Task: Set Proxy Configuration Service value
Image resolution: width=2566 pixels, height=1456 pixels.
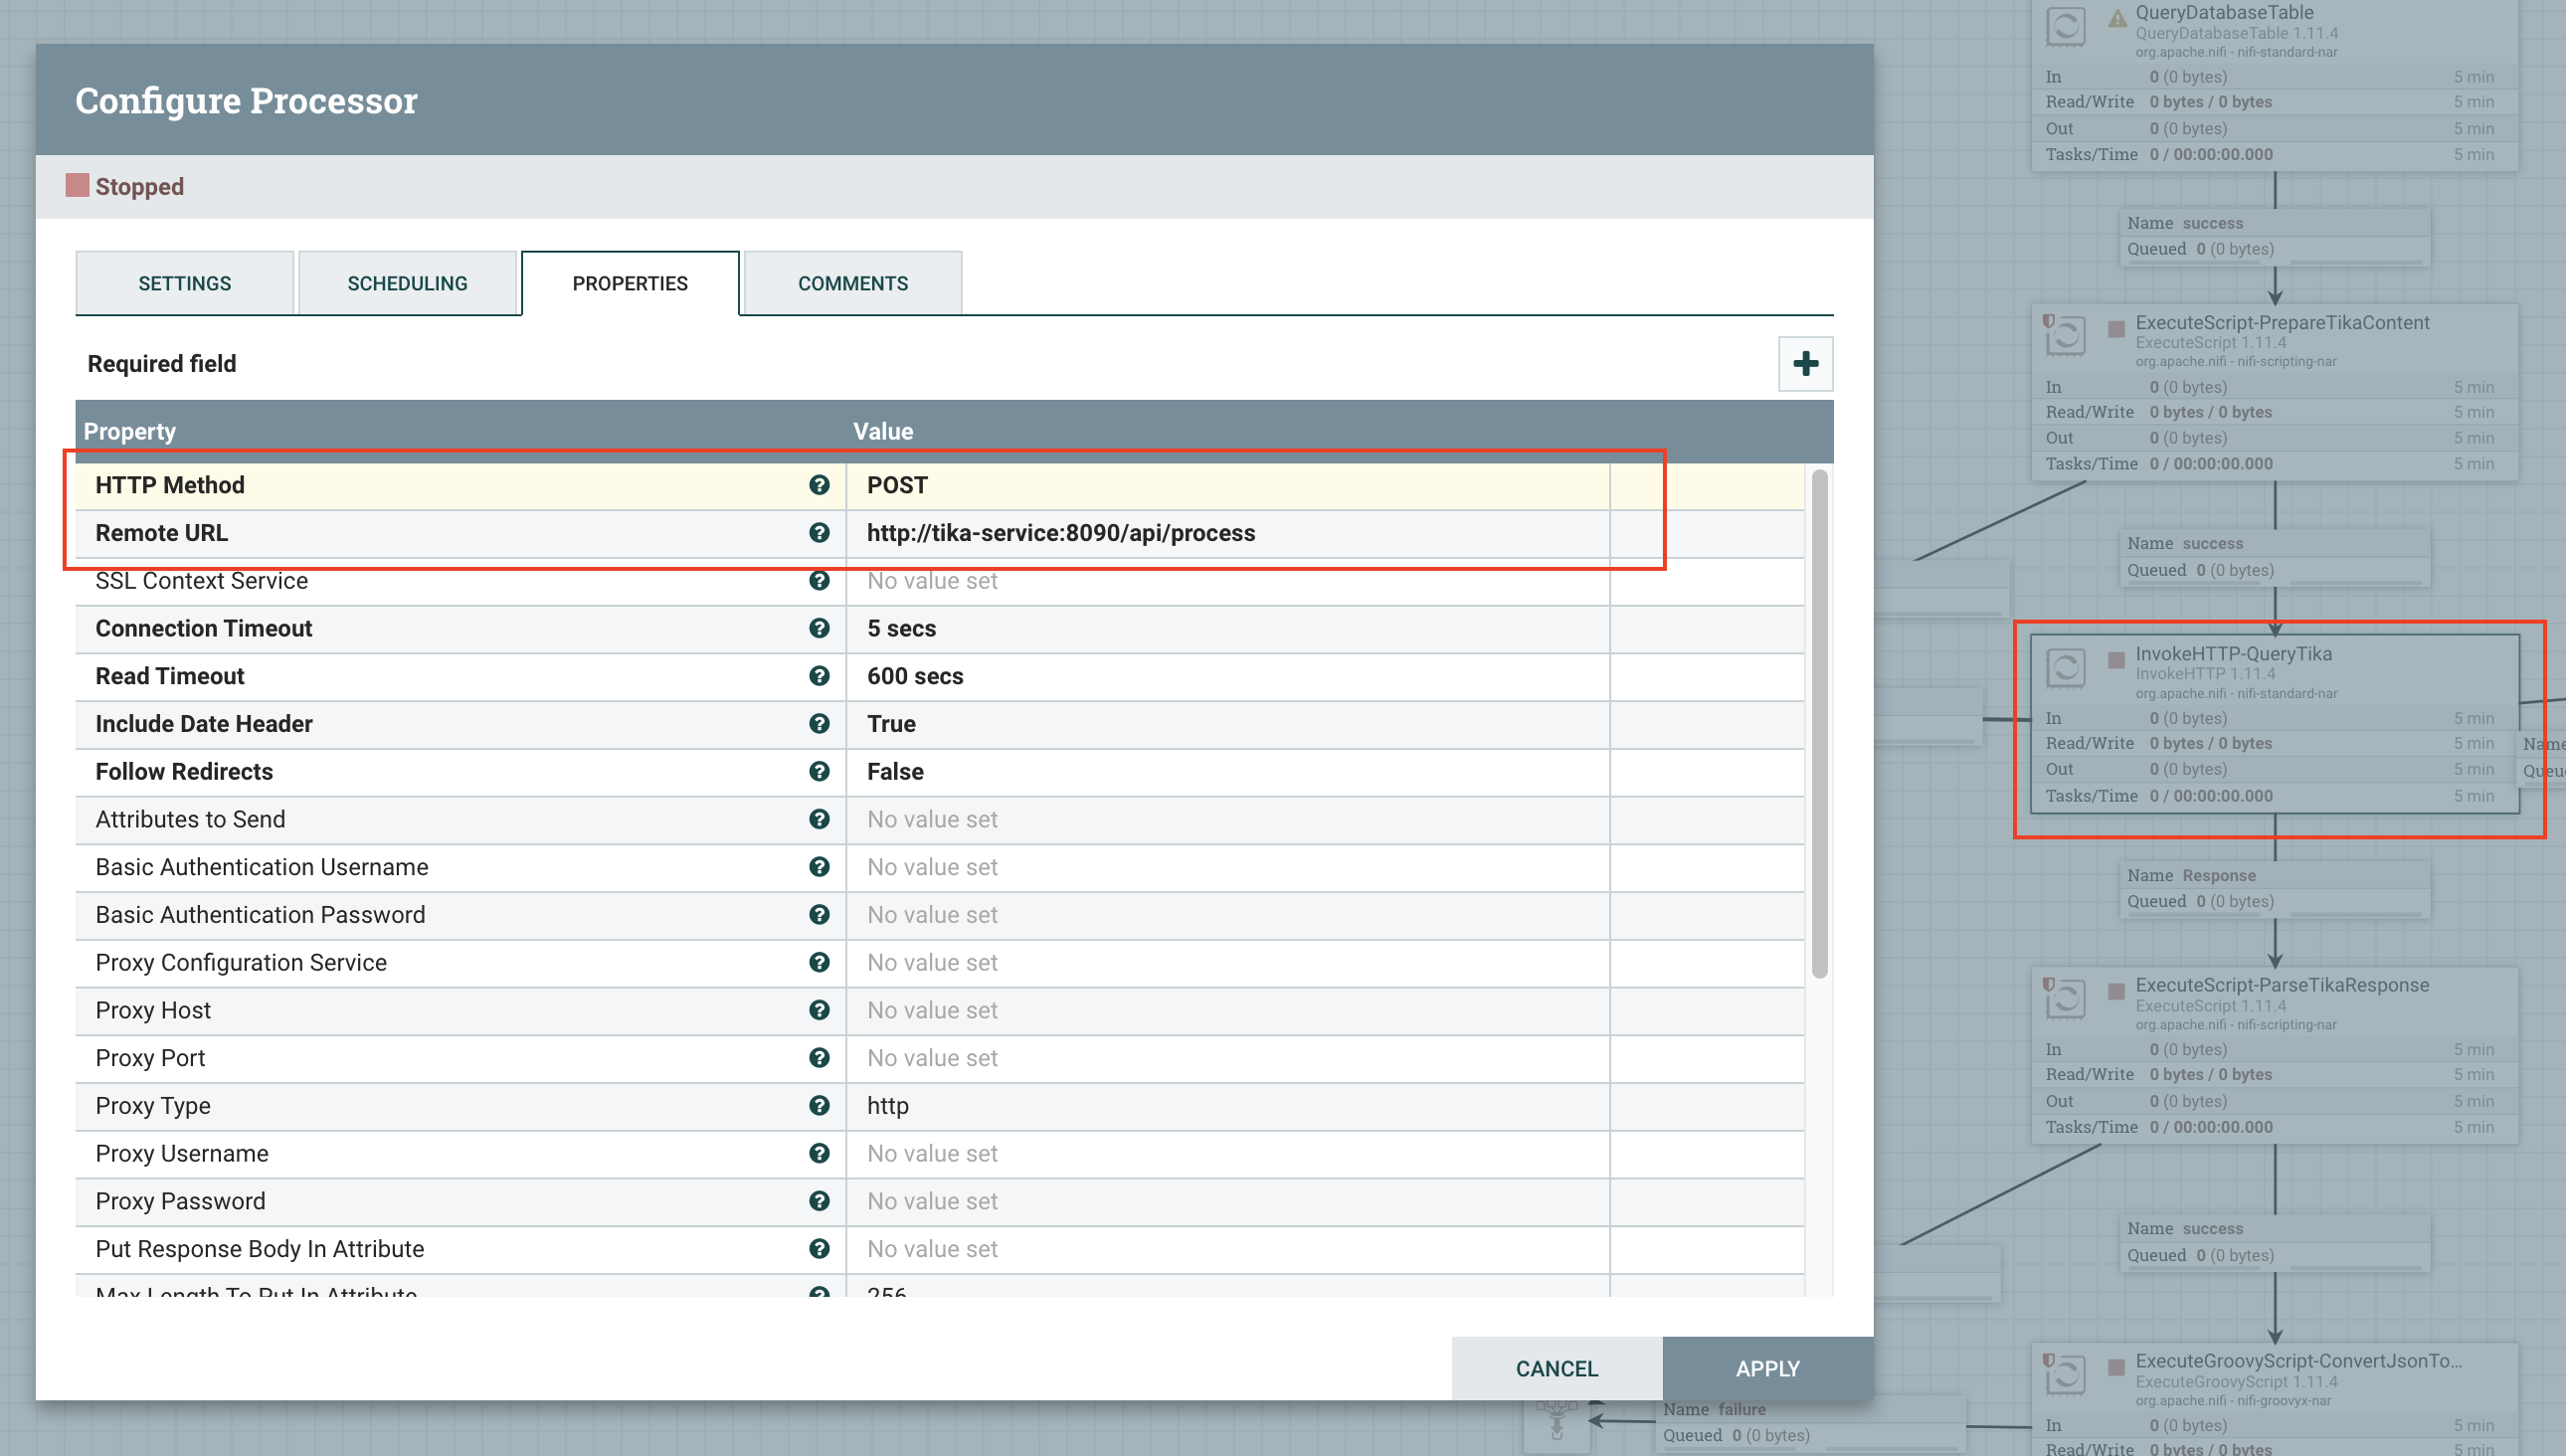Action: tap(1228, 963)
